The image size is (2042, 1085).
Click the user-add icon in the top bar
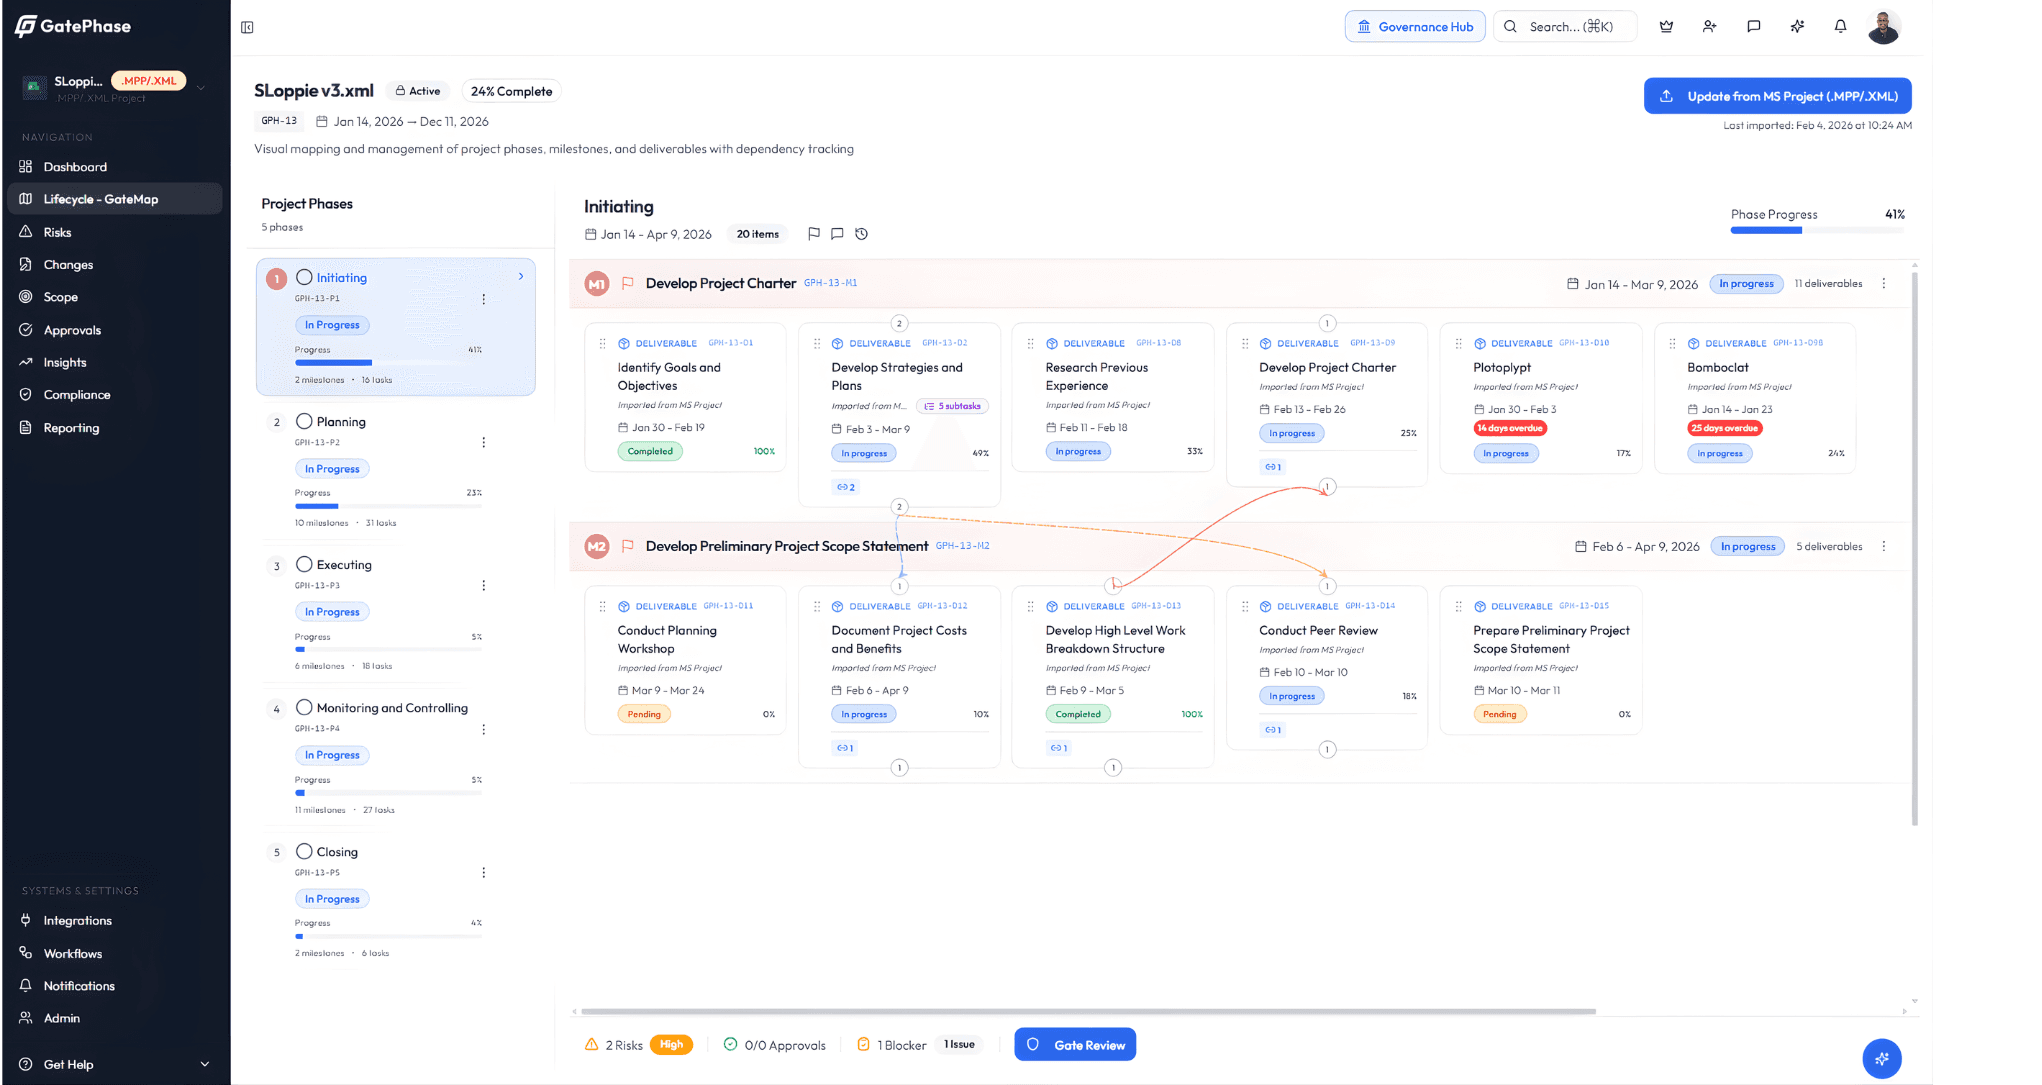pyautogui.click(x=1709, y=27)
